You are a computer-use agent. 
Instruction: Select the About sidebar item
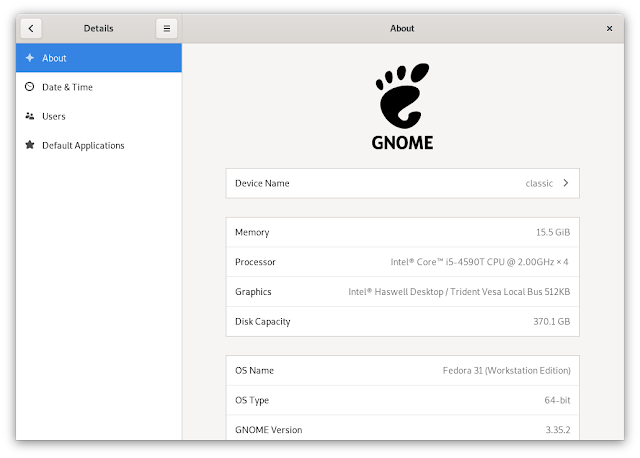pos(99,58)
